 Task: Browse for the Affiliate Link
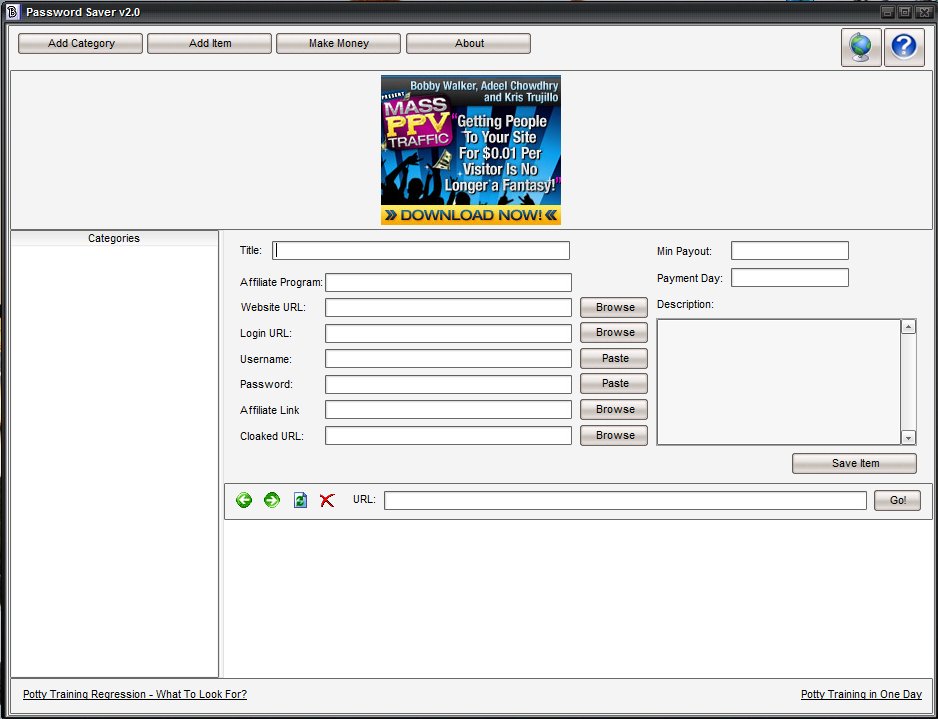pyautogui.click(x=614, y=410)
